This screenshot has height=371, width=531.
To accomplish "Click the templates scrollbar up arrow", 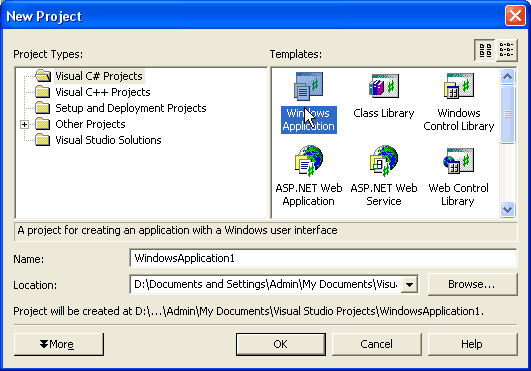I will (x=507, y=76).
